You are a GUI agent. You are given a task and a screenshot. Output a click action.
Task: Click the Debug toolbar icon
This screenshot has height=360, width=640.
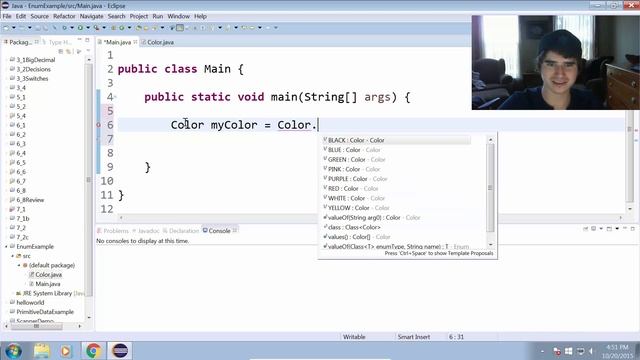(x=64, y=28)
